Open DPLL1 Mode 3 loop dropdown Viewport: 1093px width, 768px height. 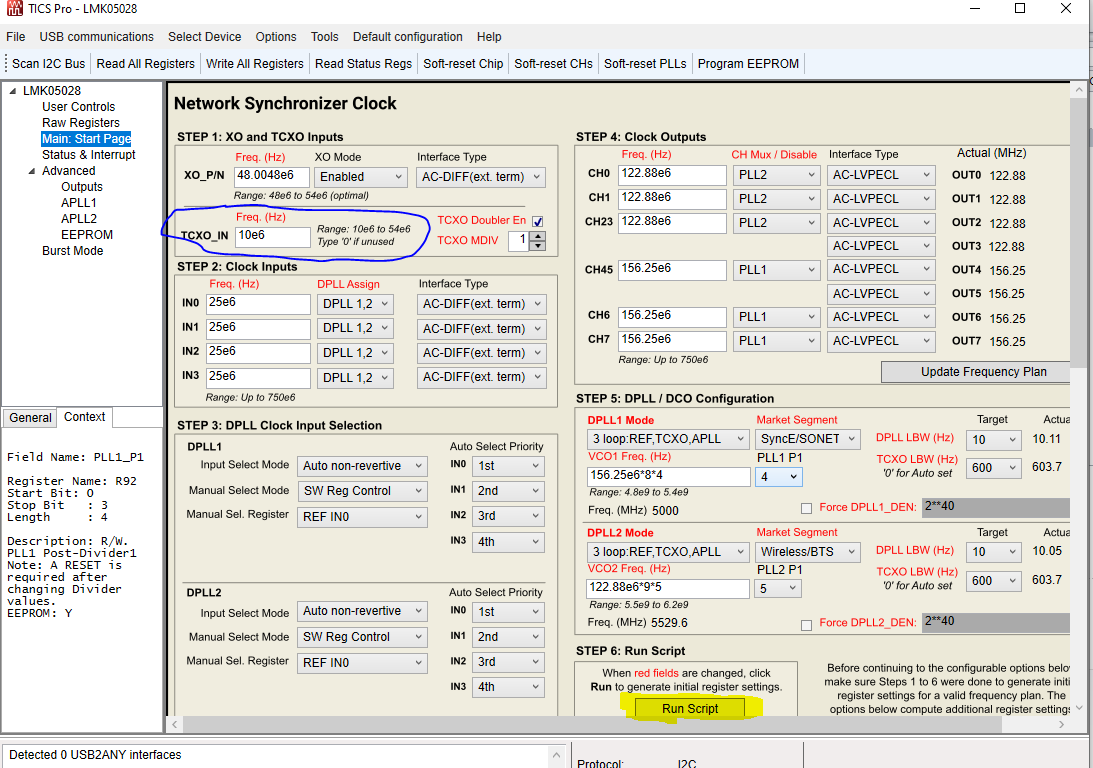tap(668, 439)
